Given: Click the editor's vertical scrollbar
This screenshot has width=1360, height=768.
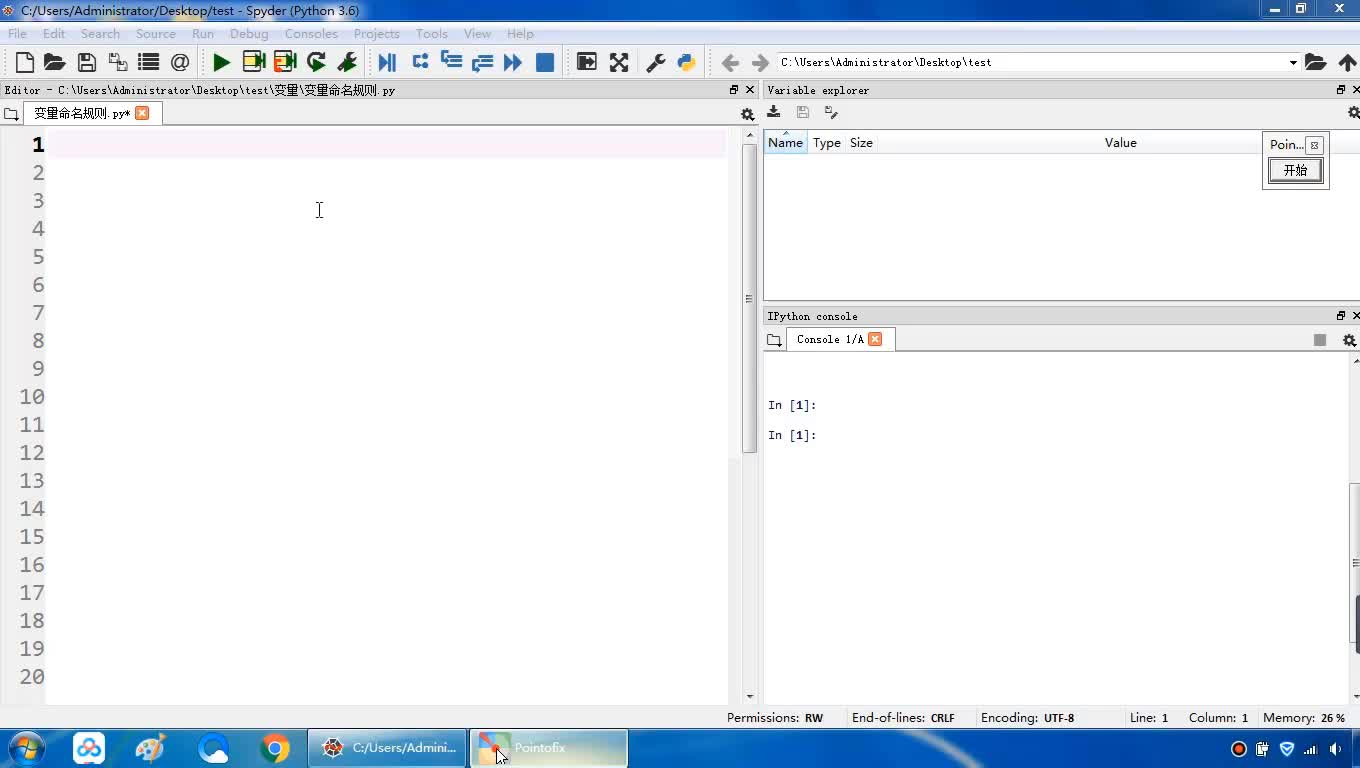Looking at the screenshot, I should point(750,300).
